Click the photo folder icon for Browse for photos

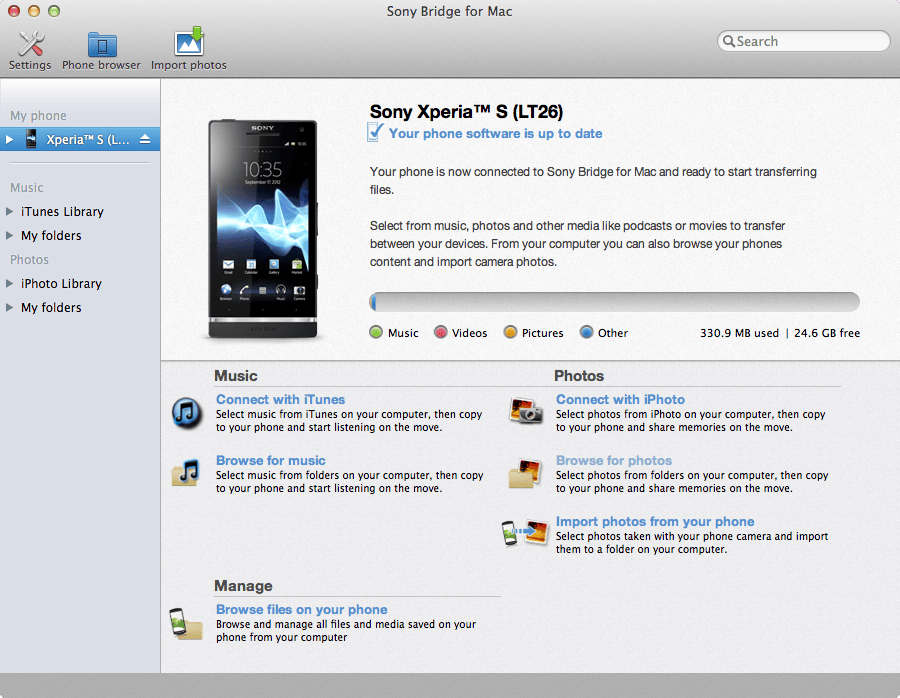(525, 474)
